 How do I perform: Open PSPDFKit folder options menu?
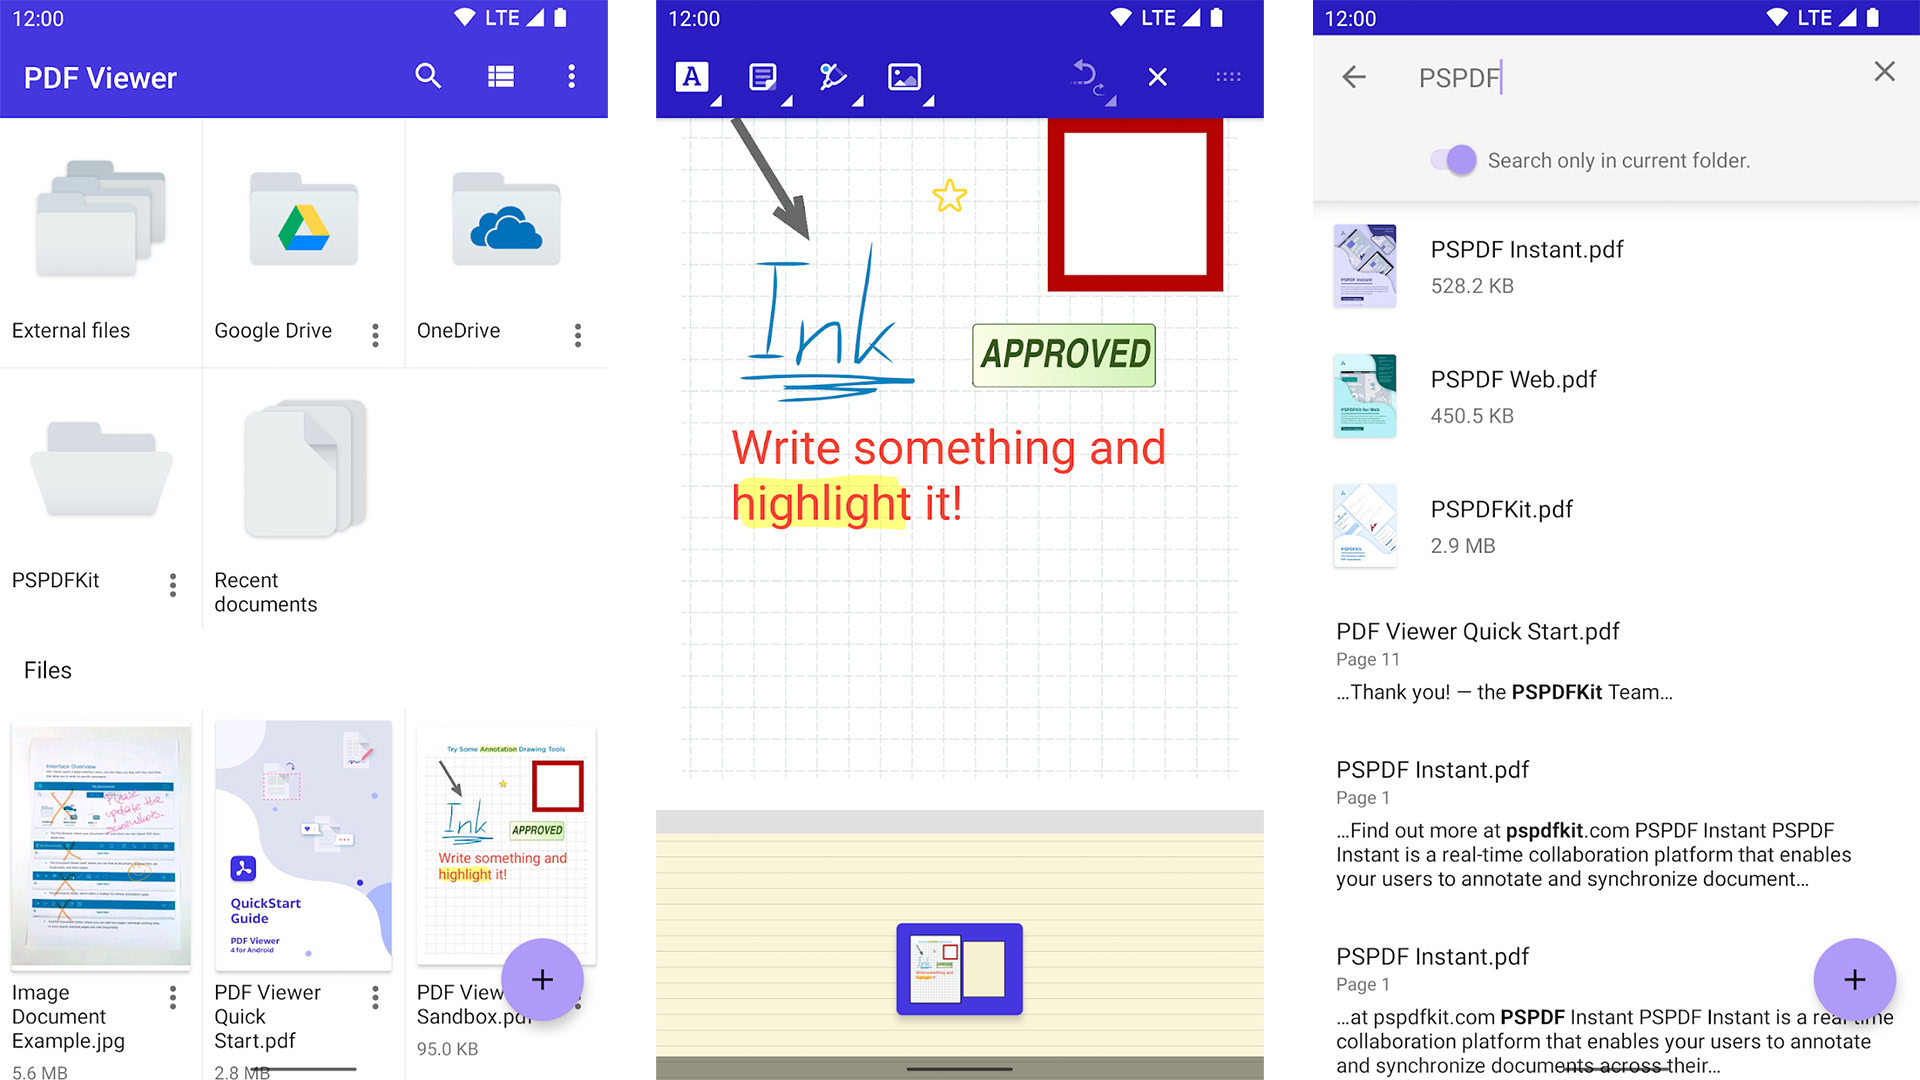pyautogui.click(x=169, y=584)
